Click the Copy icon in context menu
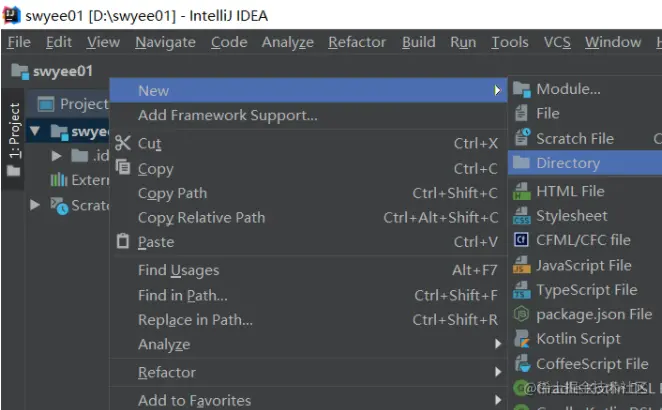 click(x=123, y=167)
